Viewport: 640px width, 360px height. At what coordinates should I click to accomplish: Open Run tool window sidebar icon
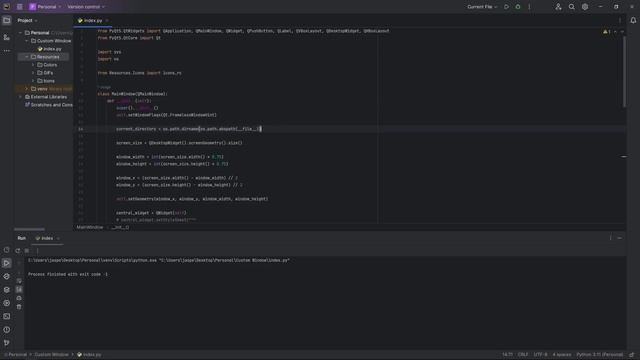(7, 263)
